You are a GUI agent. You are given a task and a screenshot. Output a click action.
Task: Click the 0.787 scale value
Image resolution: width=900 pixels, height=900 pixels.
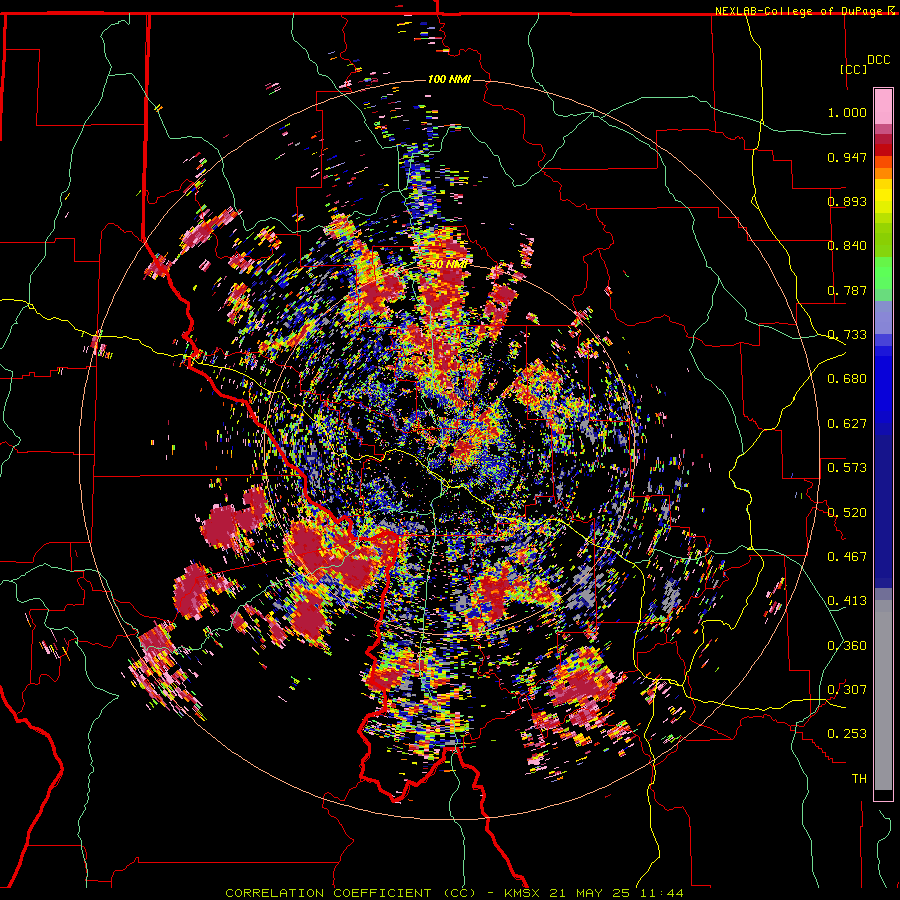pyautogui.click(x=847, y=290)
